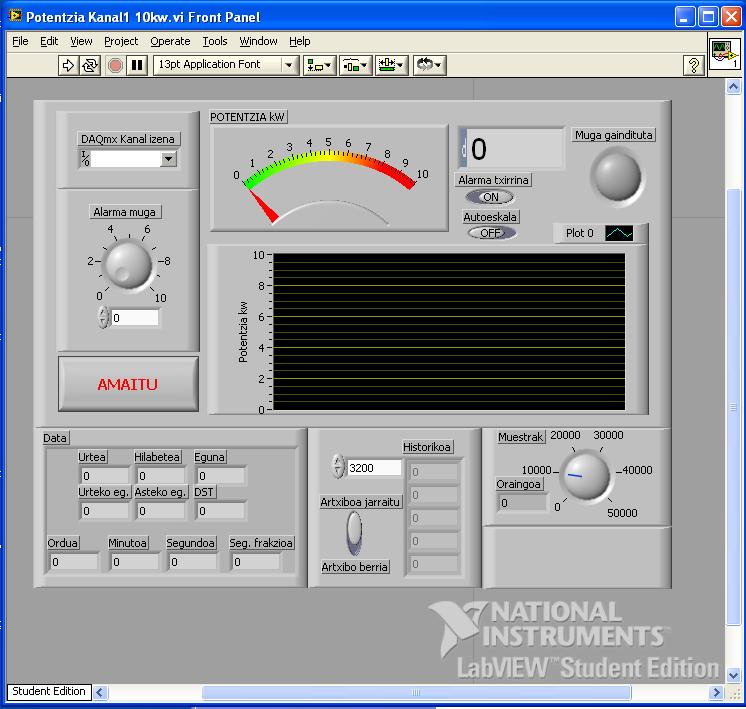746x709 pixels.
Task: Click the Muga gainditua label
Action: (613, 135)
